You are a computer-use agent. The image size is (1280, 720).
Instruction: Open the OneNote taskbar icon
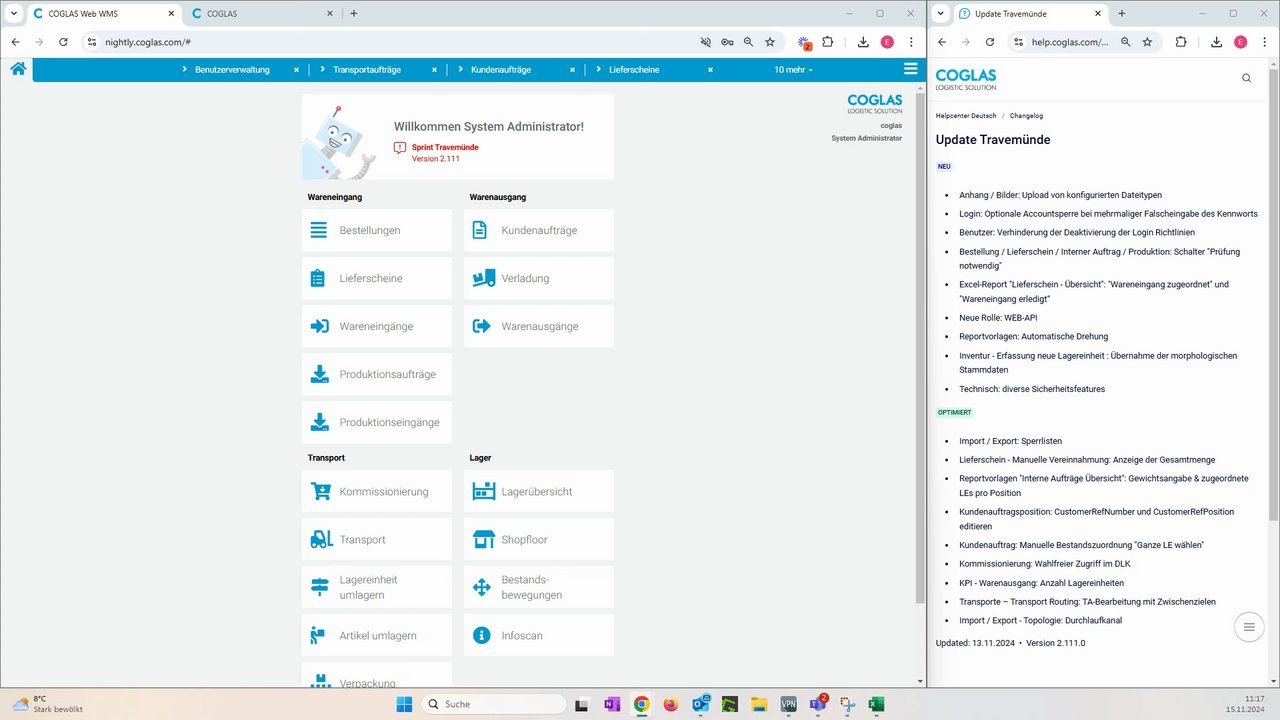(612, 704)
